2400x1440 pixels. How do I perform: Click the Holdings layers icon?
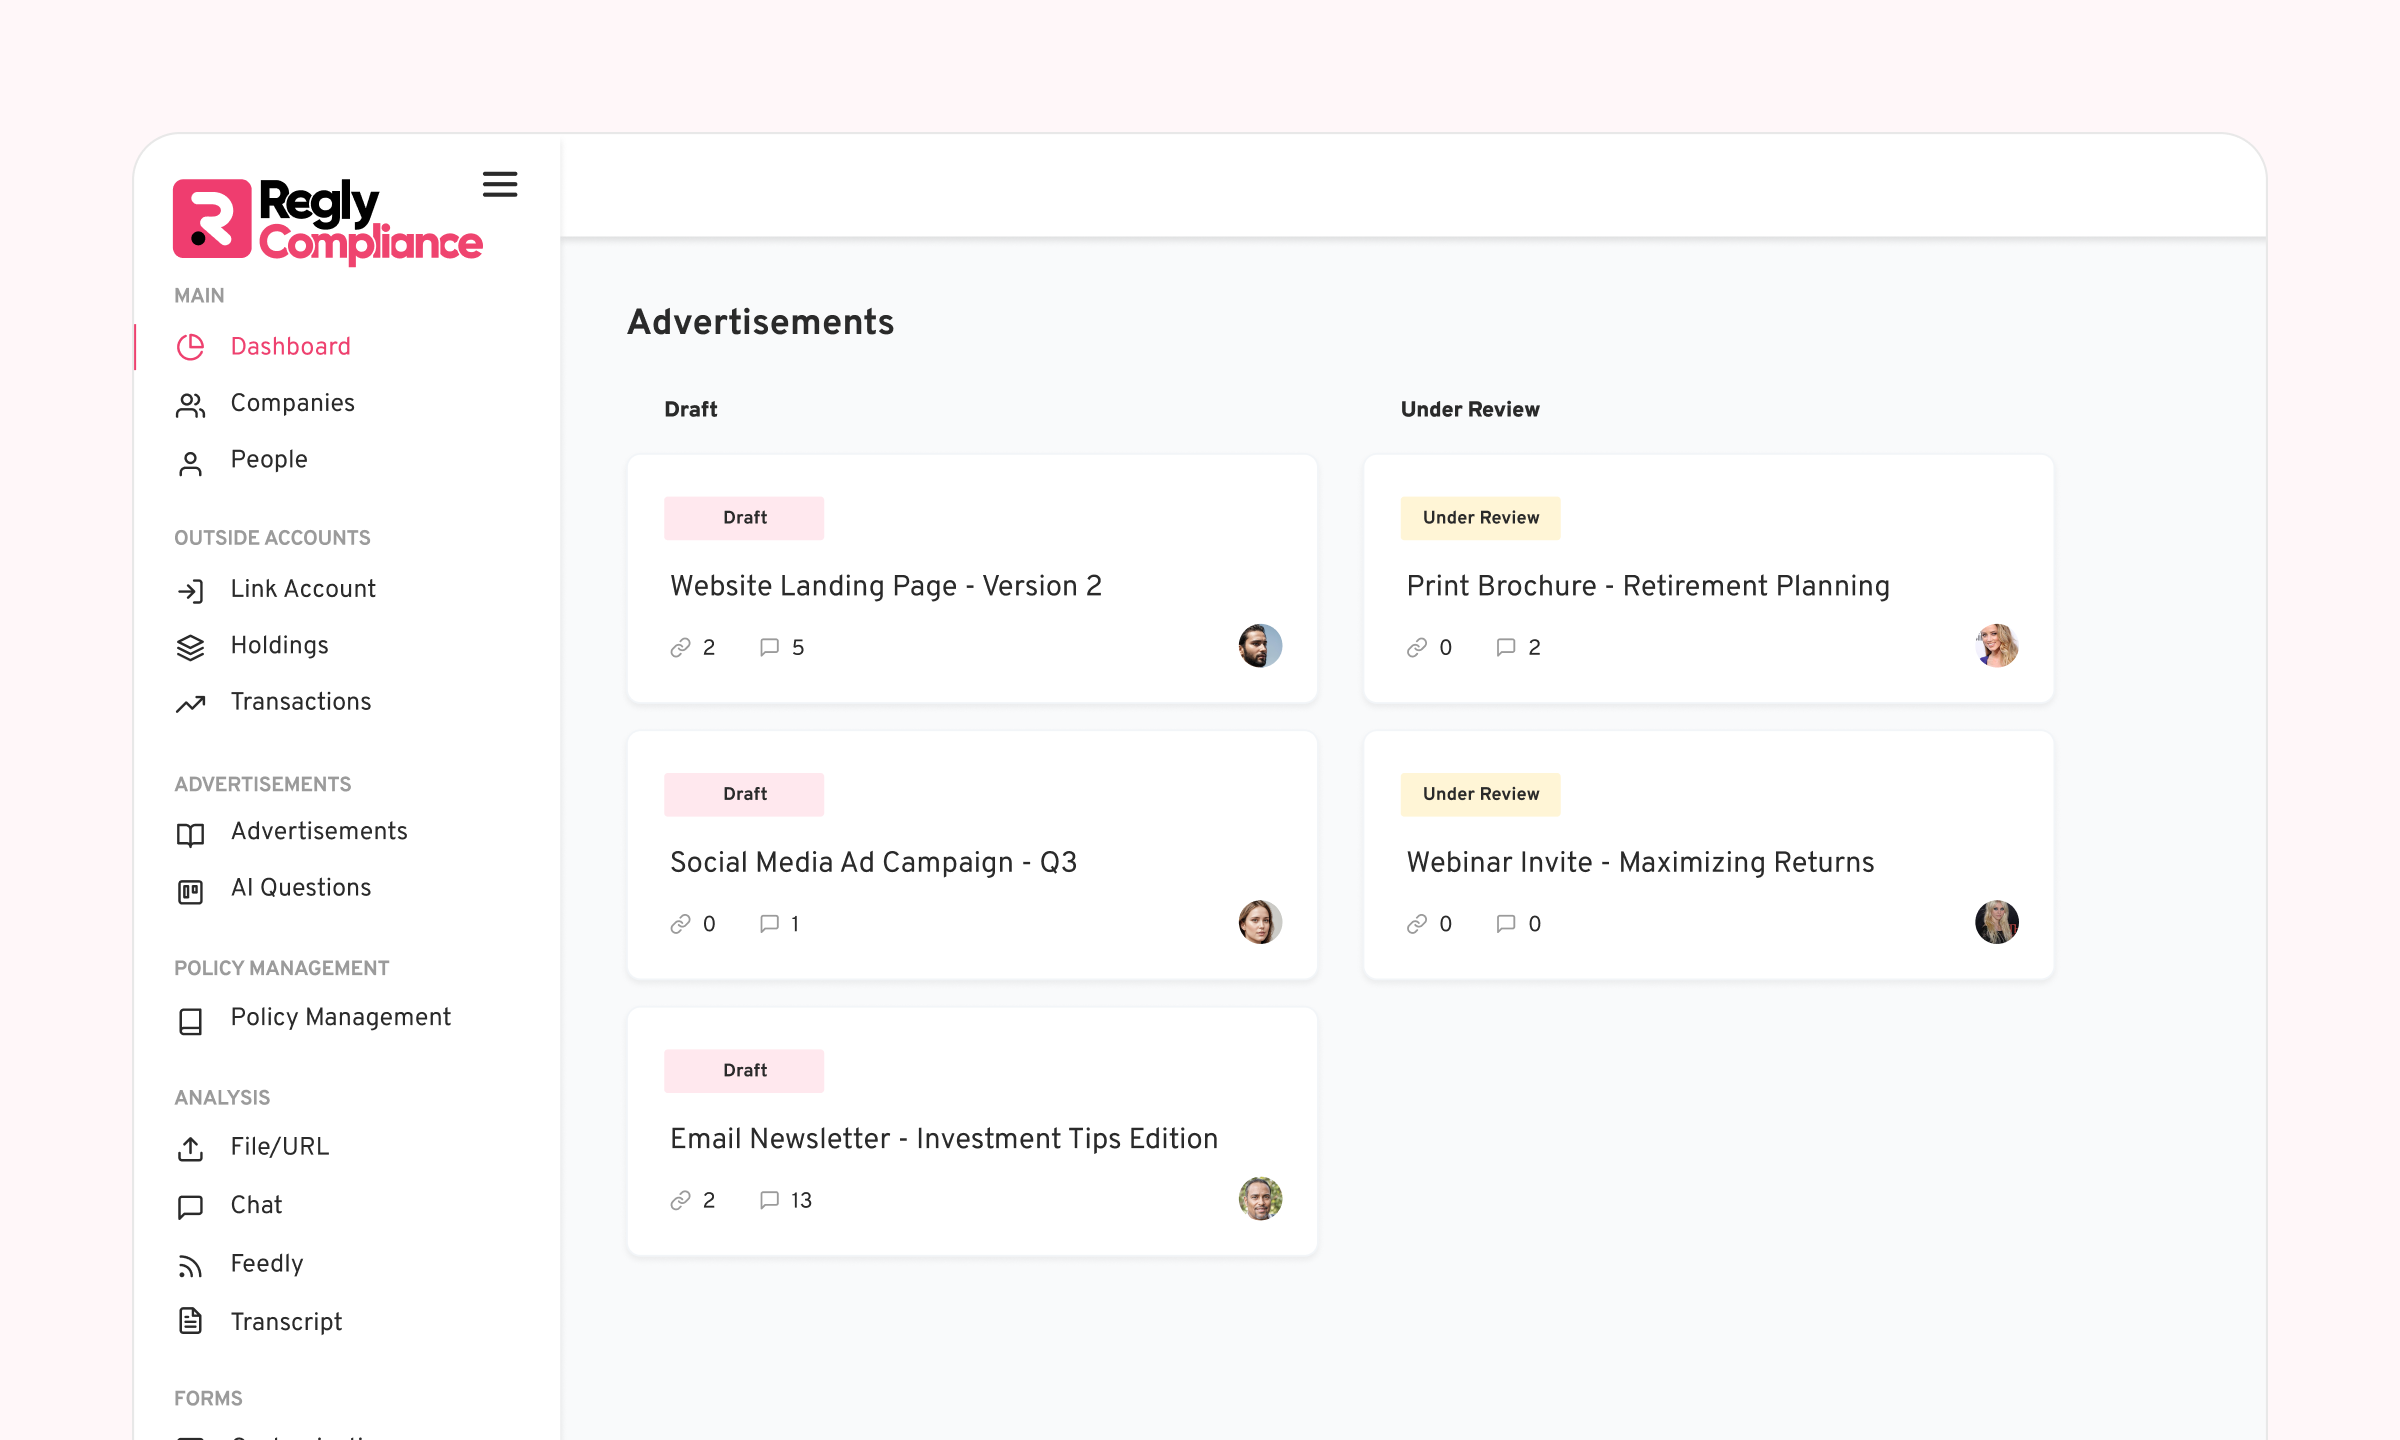pyautogui.click(x=190, y=647)
